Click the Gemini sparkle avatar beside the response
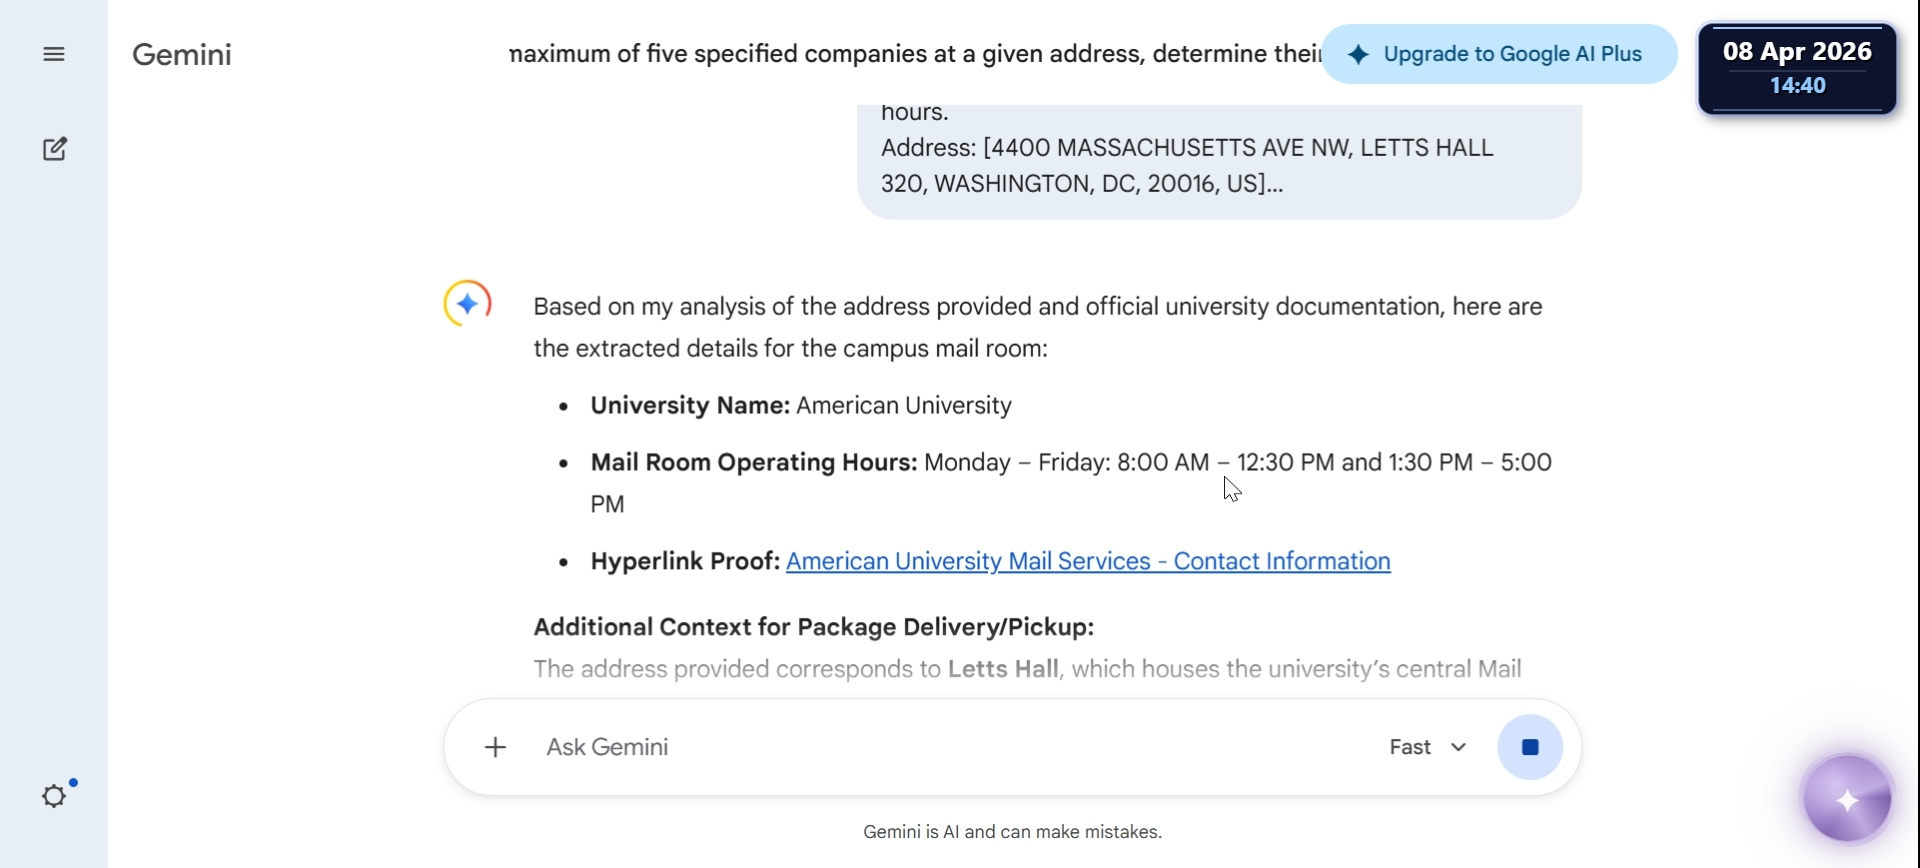Viewport: 1920px width, 868px height. pos(467,303)
